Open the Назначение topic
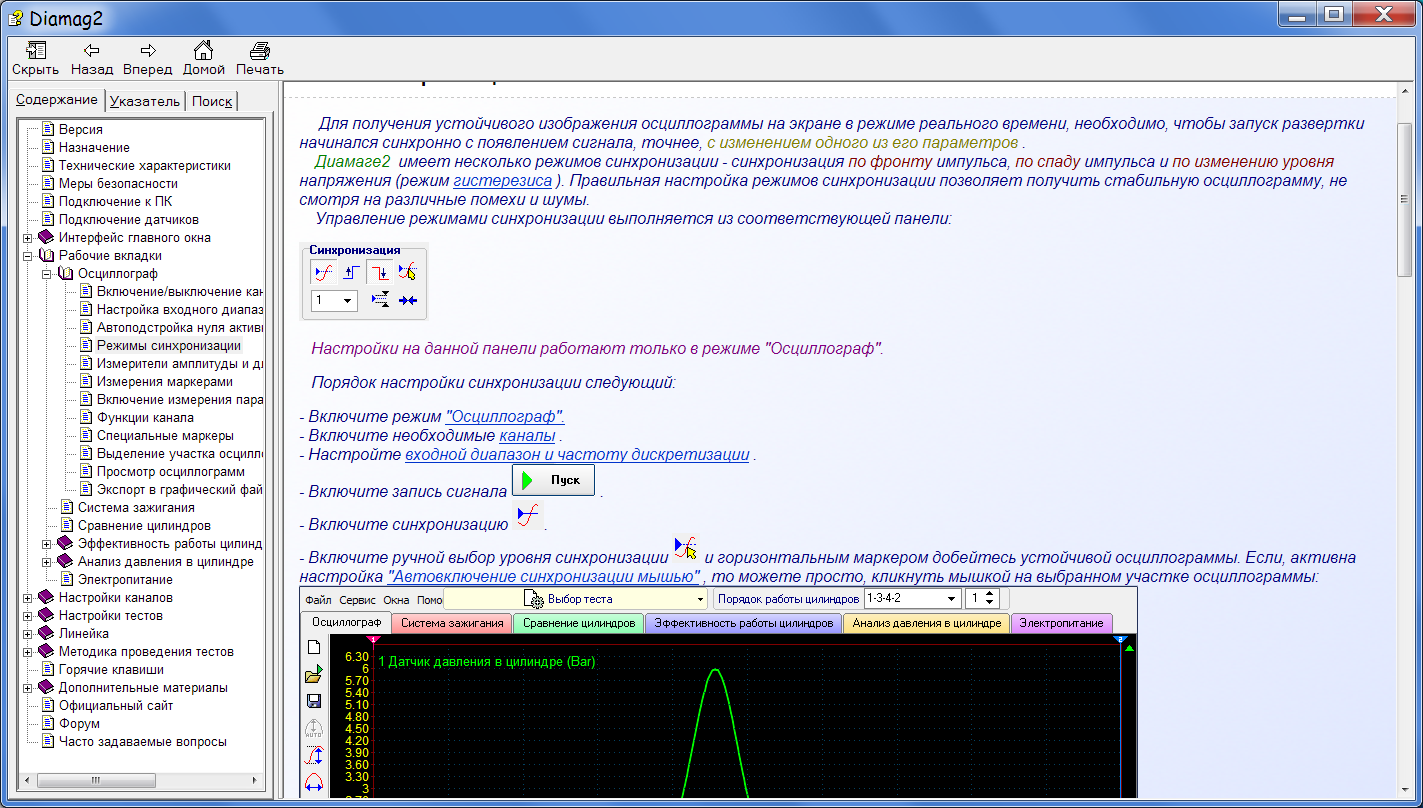 [x=94, y=148]
